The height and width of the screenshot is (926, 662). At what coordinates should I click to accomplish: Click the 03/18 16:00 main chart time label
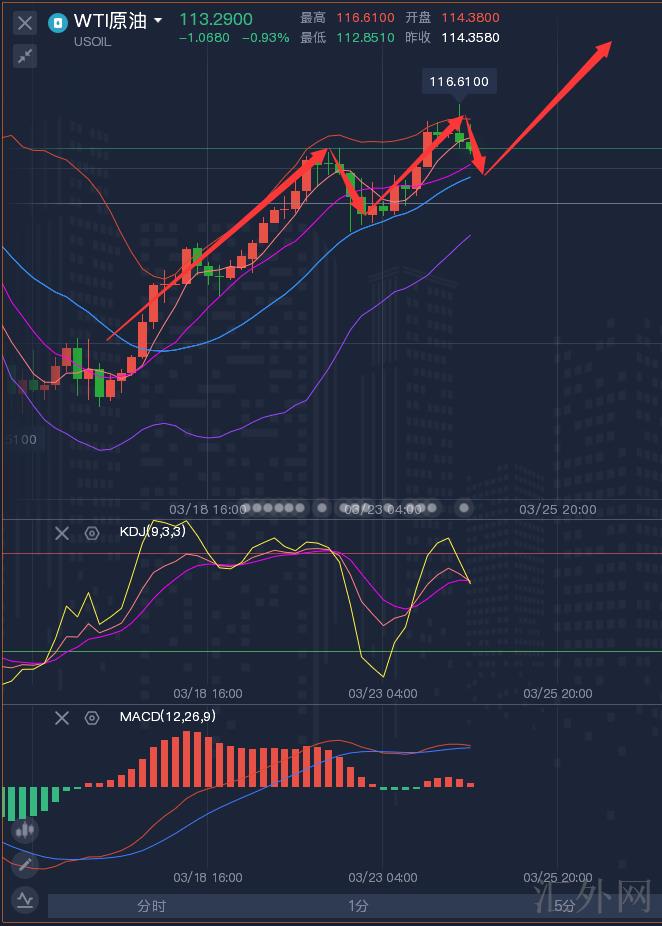208,509
